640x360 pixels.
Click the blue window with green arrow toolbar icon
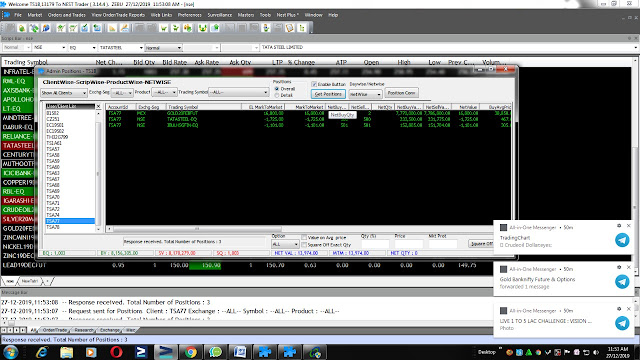coord(215,28)
